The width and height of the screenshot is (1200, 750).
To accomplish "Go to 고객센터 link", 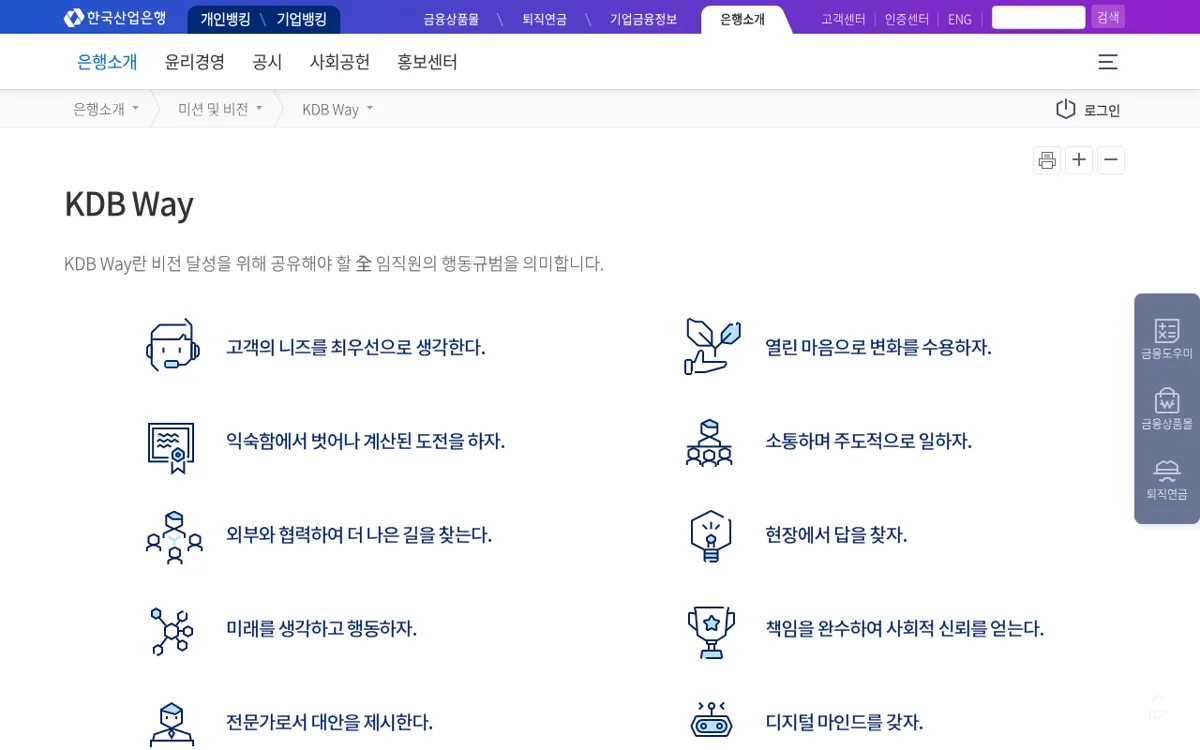I will pos(843,19).
